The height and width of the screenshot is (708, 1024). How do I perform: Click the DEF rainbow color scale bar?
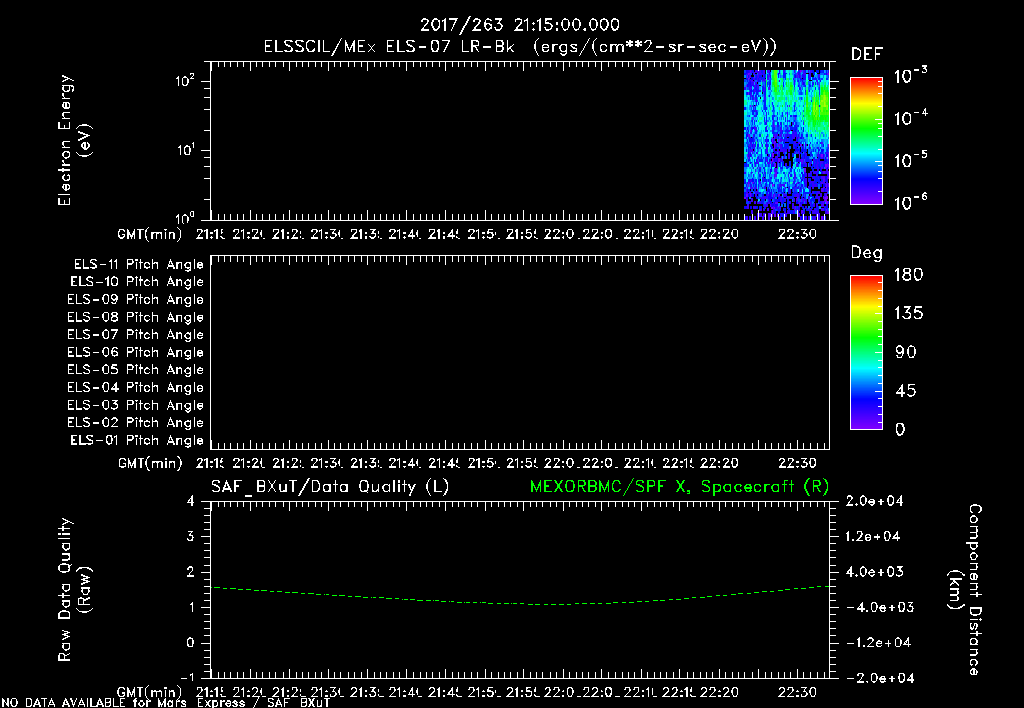[x=866, y=140]
